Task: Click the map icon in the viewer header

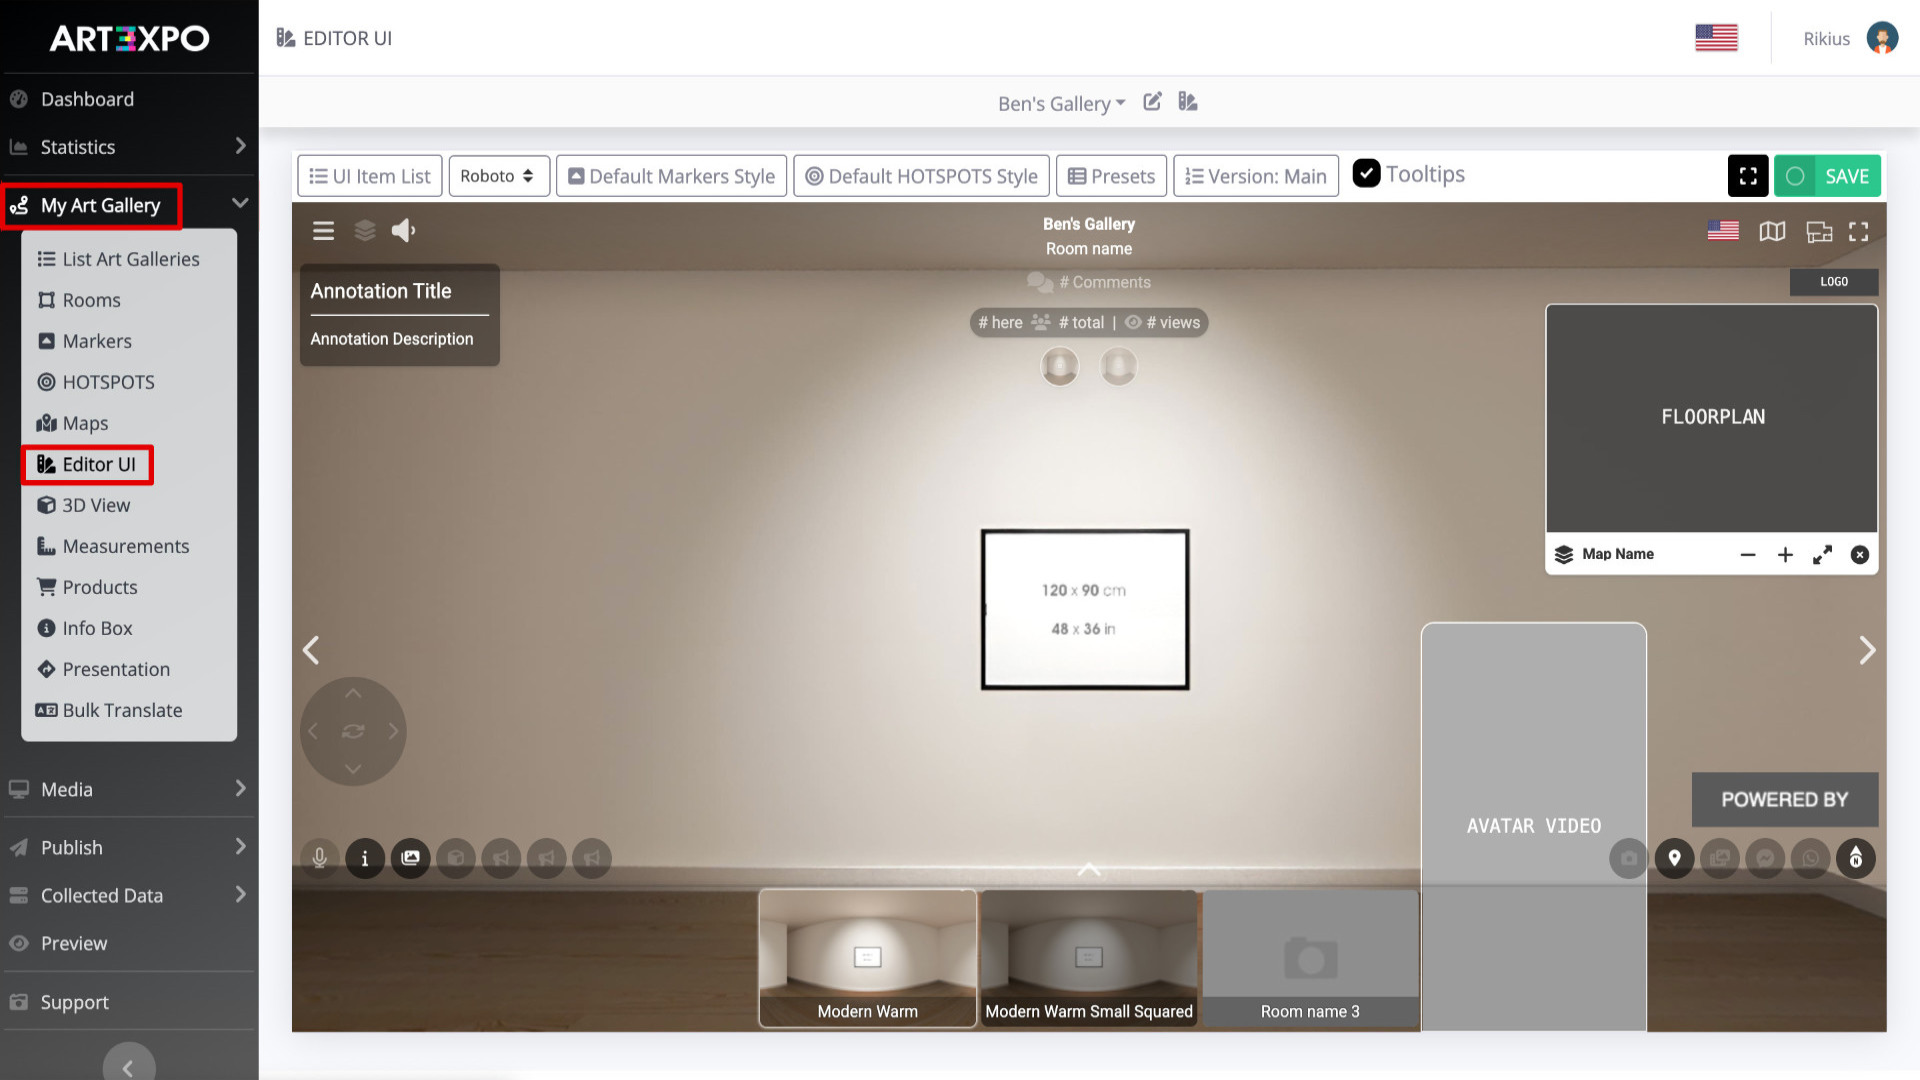Action: (1772, 232)
